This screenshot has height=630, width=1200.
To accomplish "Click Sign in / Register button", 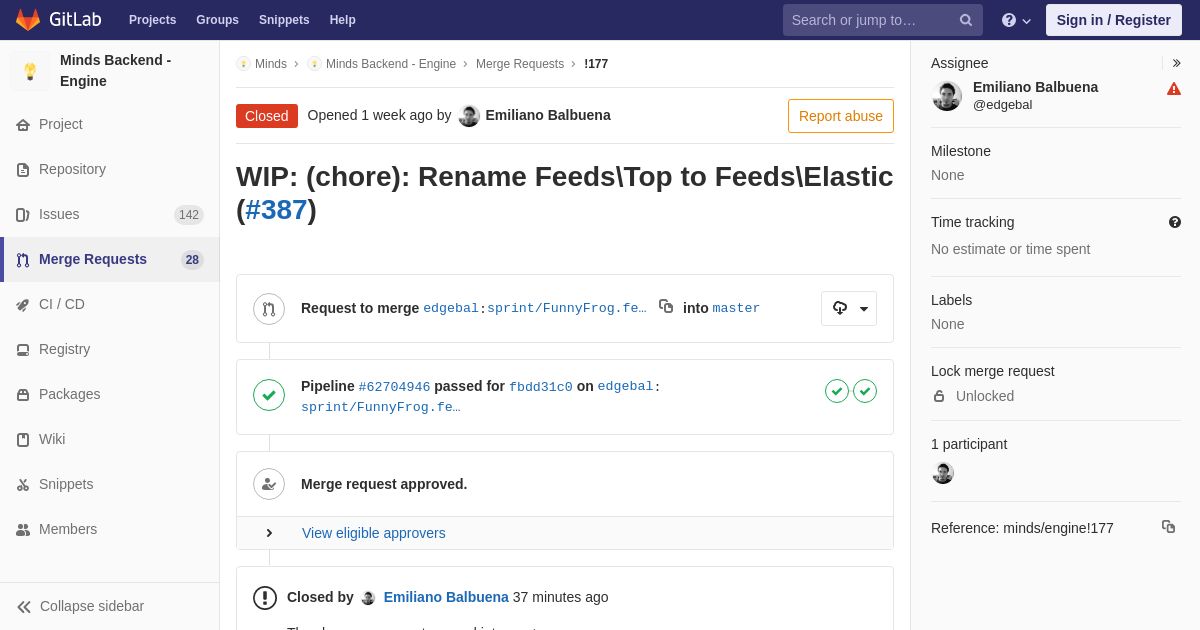I will (1113, 20).
